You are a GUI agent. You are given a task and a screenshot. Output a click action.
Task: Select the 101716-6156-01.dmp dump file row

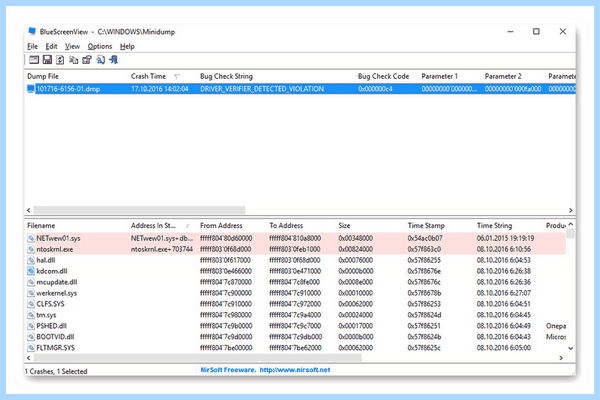300,89
